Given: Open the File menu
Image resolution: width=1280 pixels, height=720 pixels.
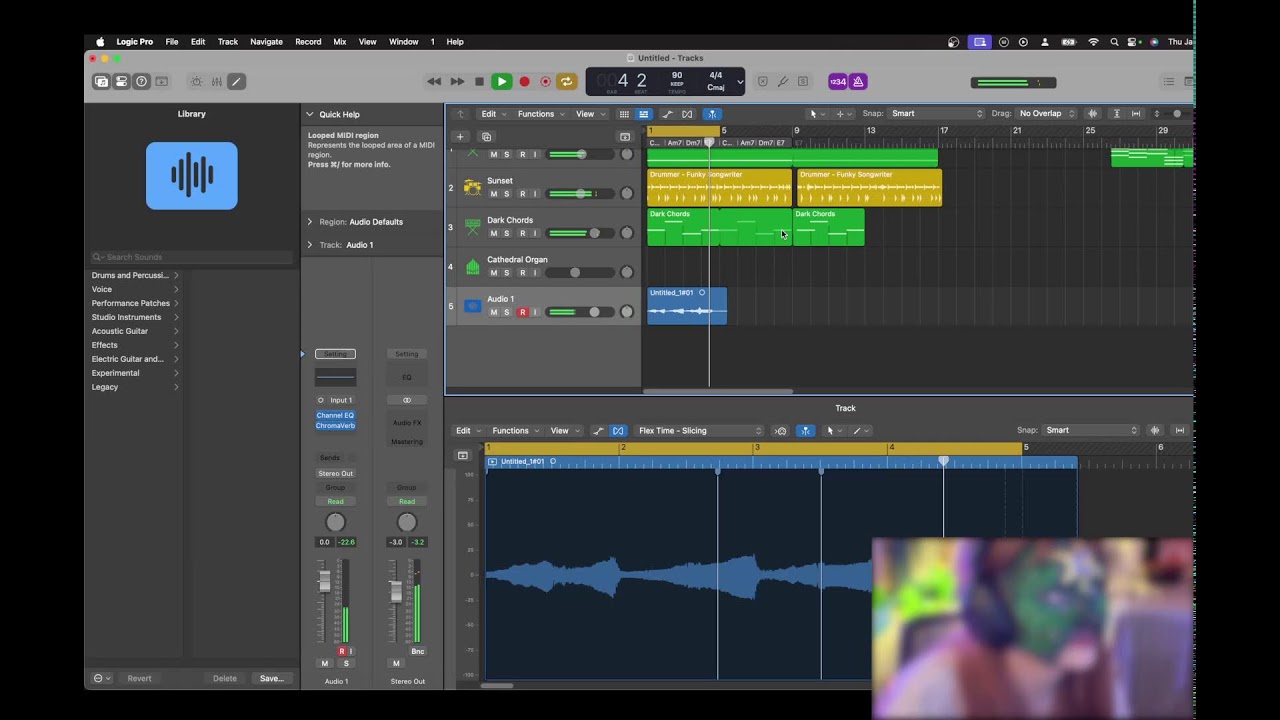Looking at the screenshot, I should click(x=172, y=42).
